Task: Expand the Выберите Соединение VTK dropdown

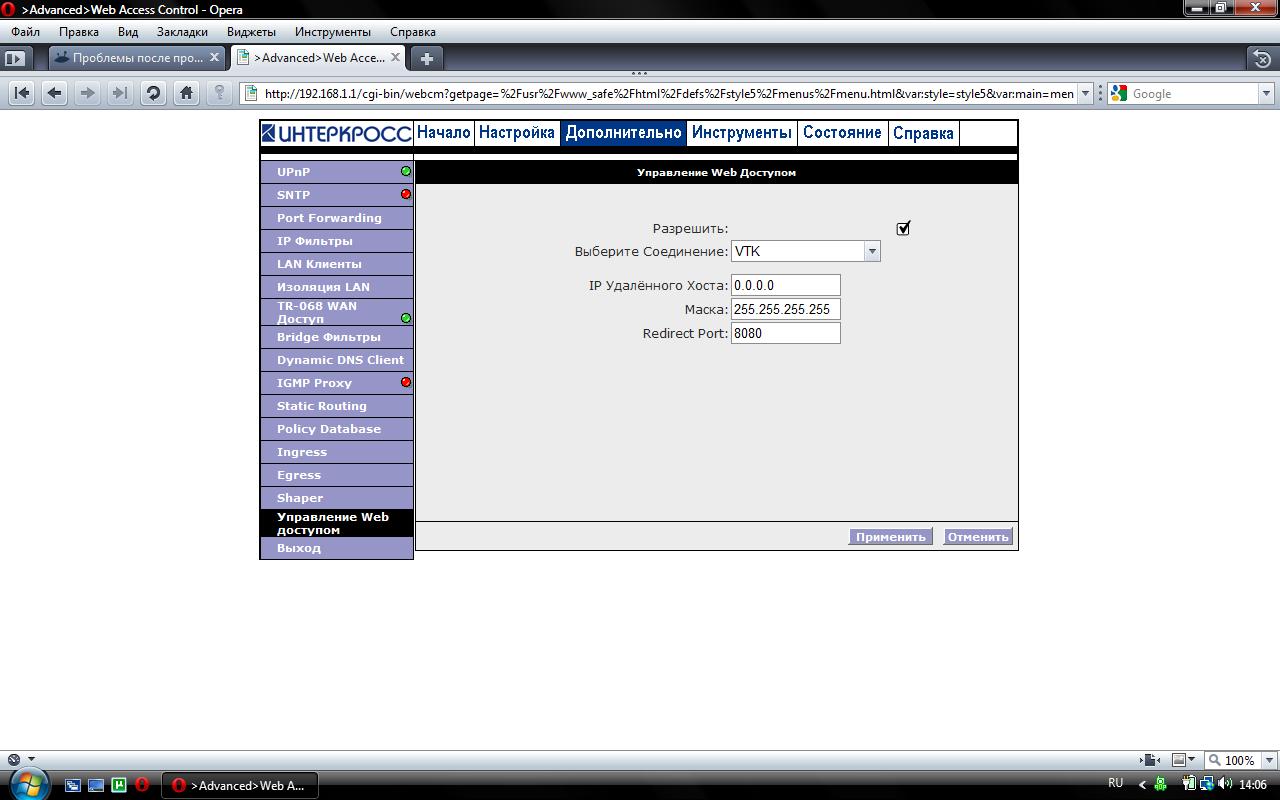Action: [871, 252]
